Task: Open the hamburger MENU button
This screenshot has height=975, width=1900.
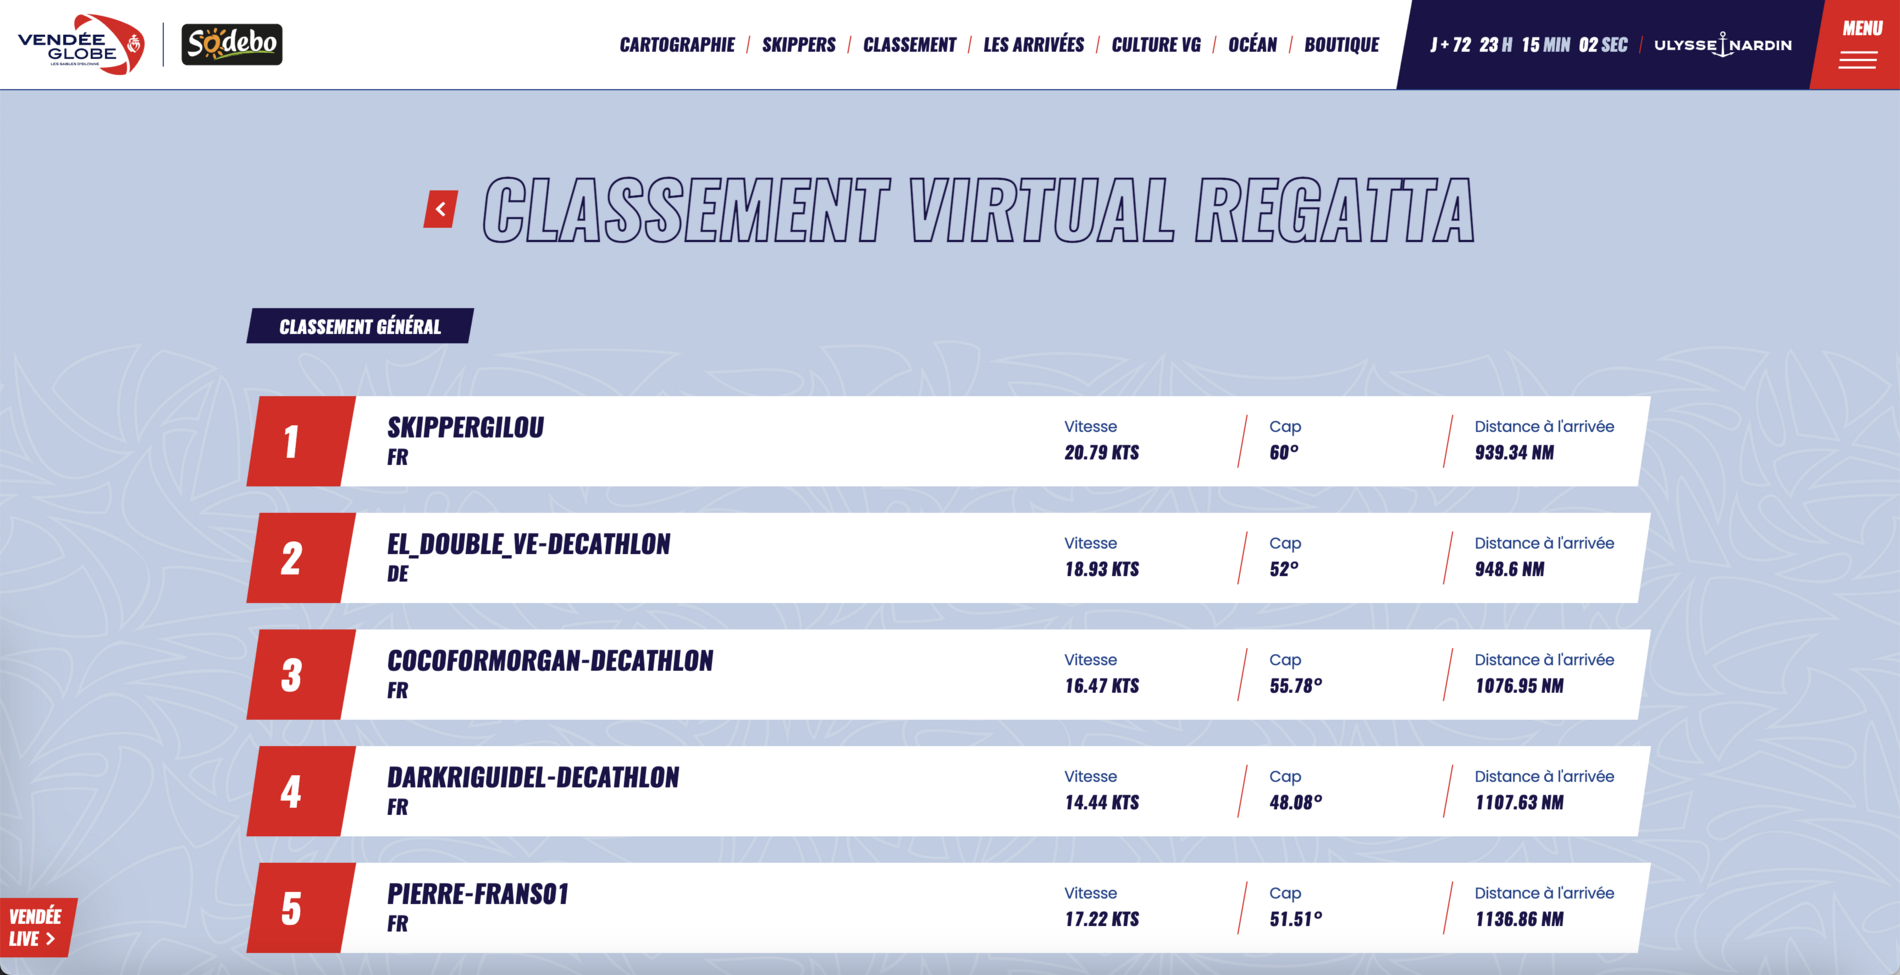Action: pyautogui.click(x=1858, y=45)
